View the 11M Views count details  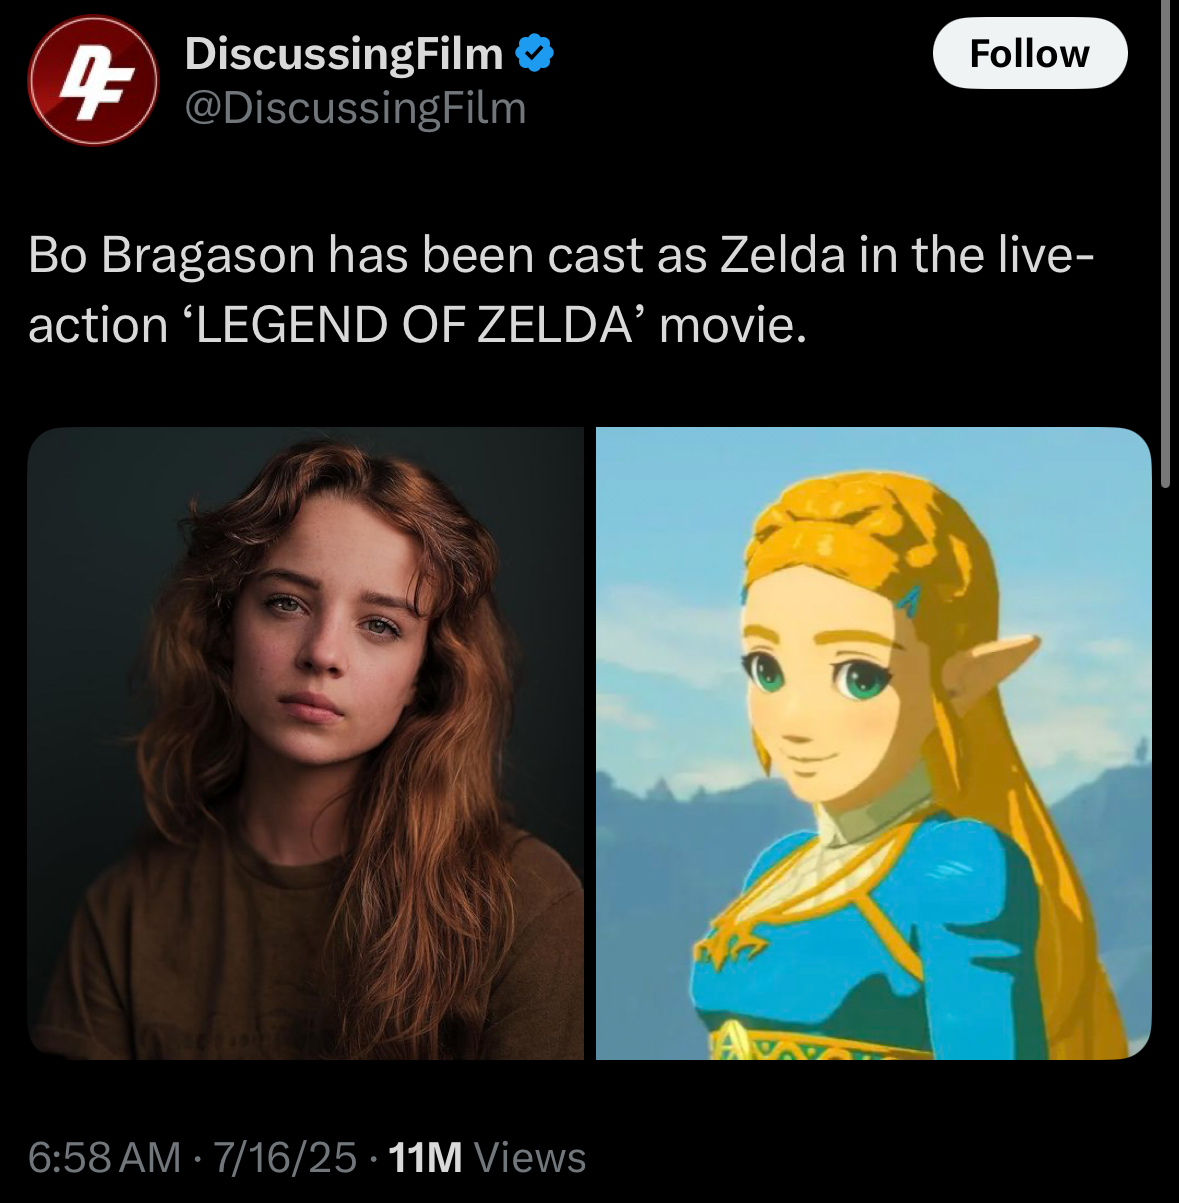point(486,1157)
